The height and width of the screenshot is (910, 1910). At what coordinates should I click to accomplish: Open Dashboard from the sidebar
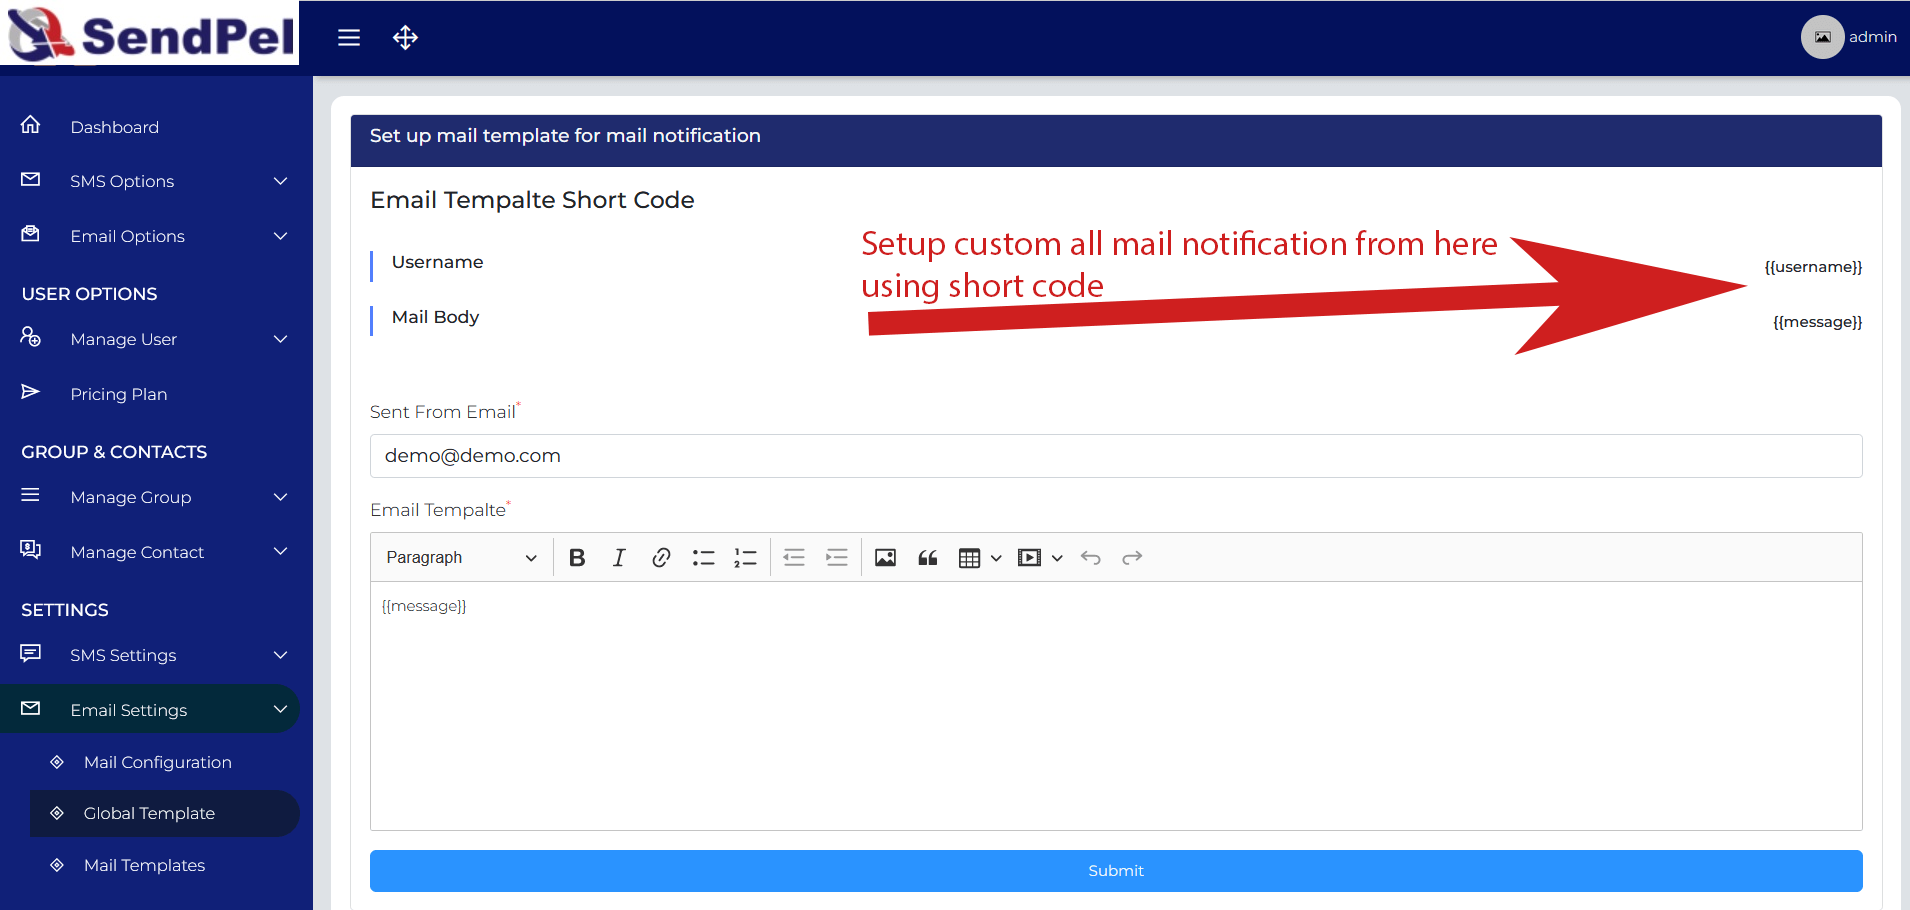[x=114, y=127]
